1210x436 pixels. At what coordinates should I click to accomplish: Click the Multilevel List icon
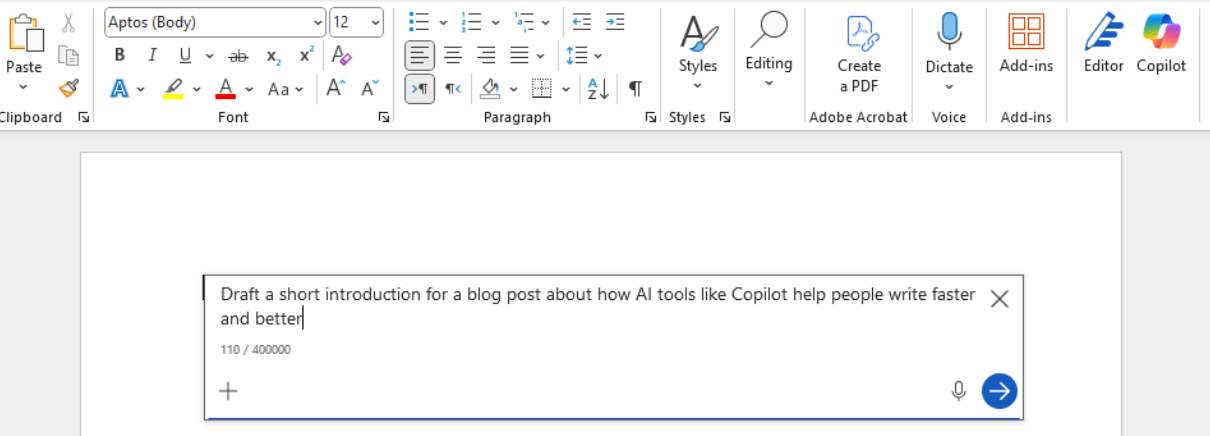click(x=524, y=22)
